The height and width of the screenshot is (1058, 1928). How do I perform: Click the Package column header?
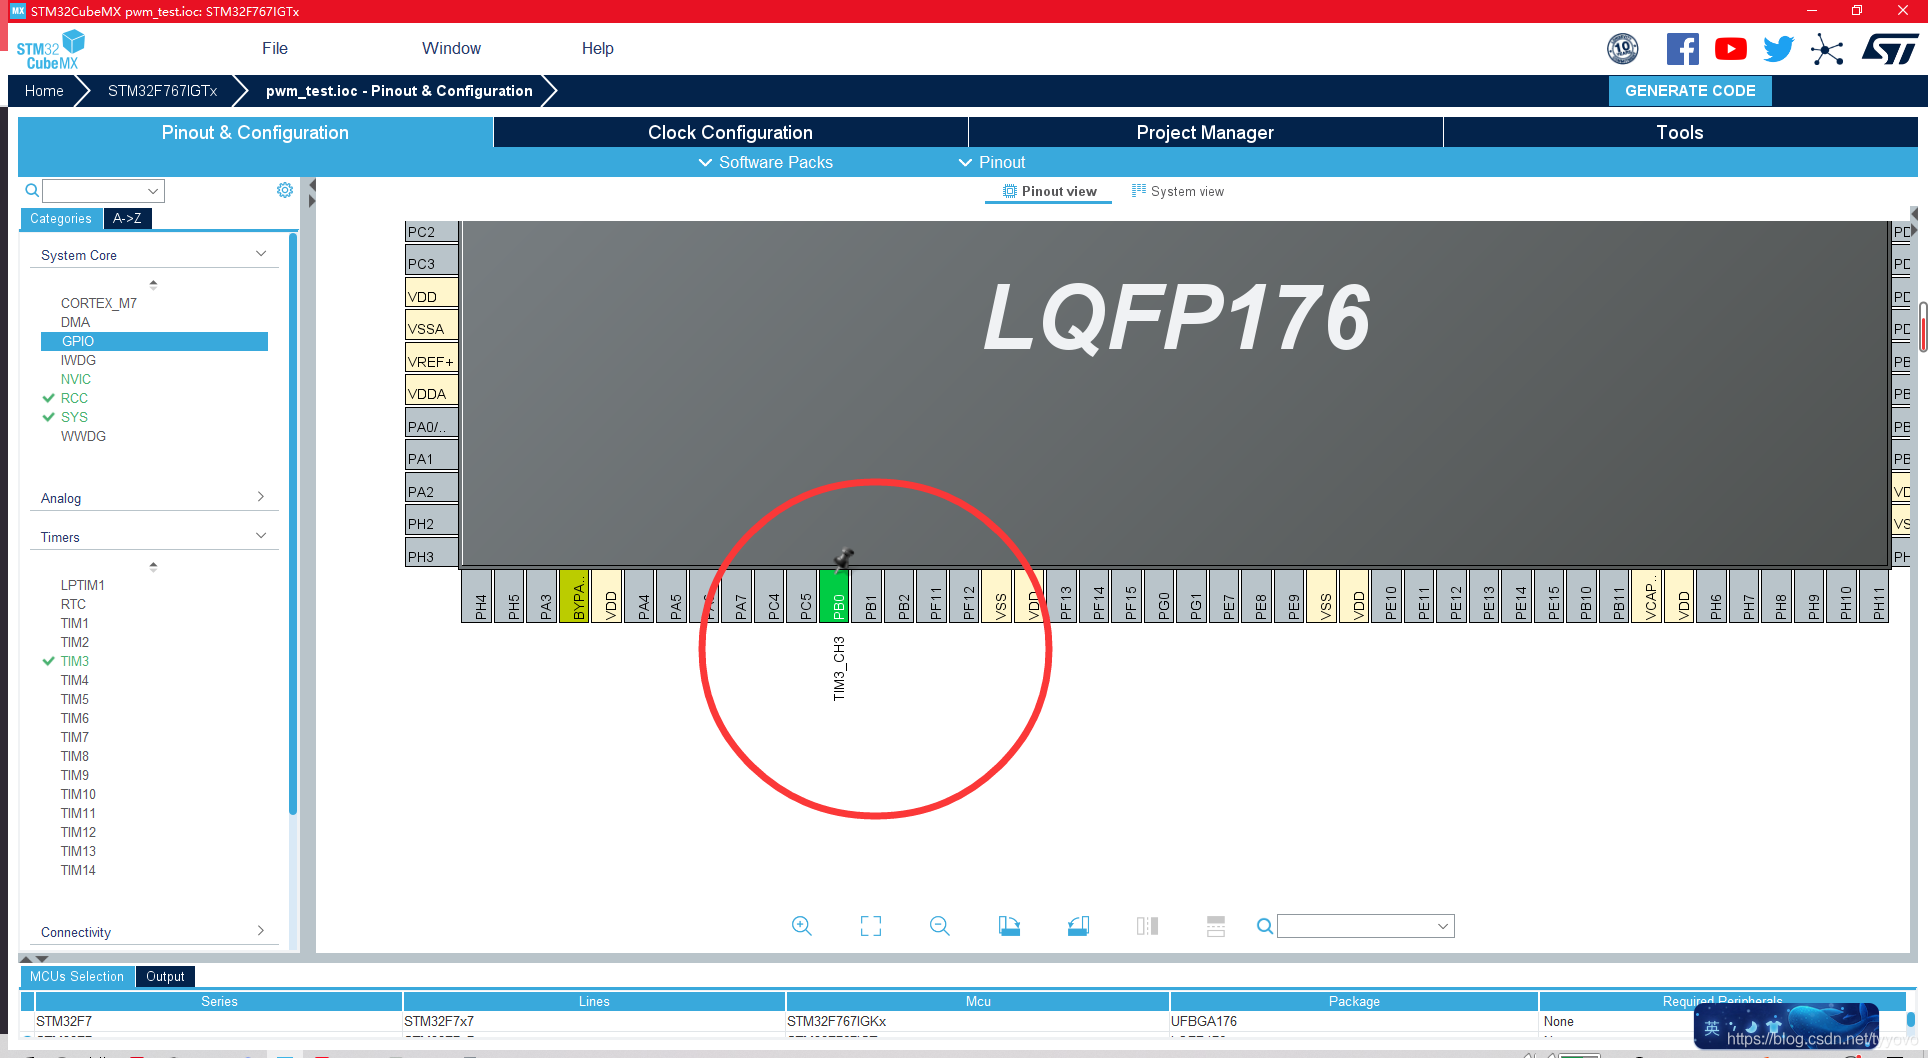click(x=1354, y=1001)
